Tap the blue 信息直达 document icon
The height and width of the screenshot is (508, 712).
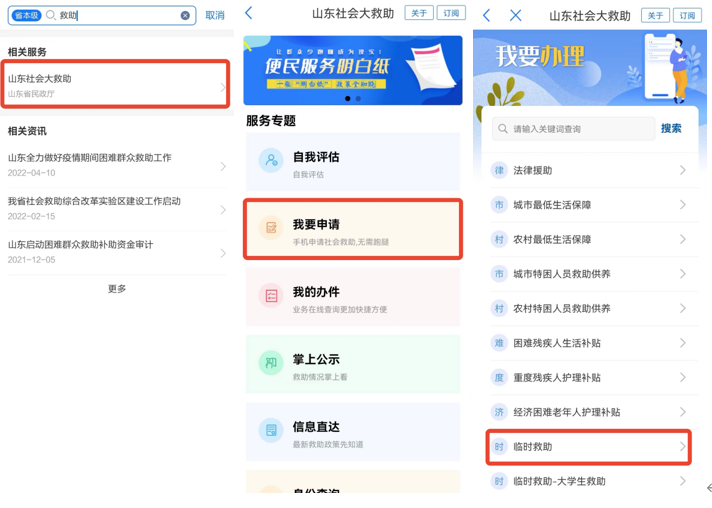tap(271, 431)
